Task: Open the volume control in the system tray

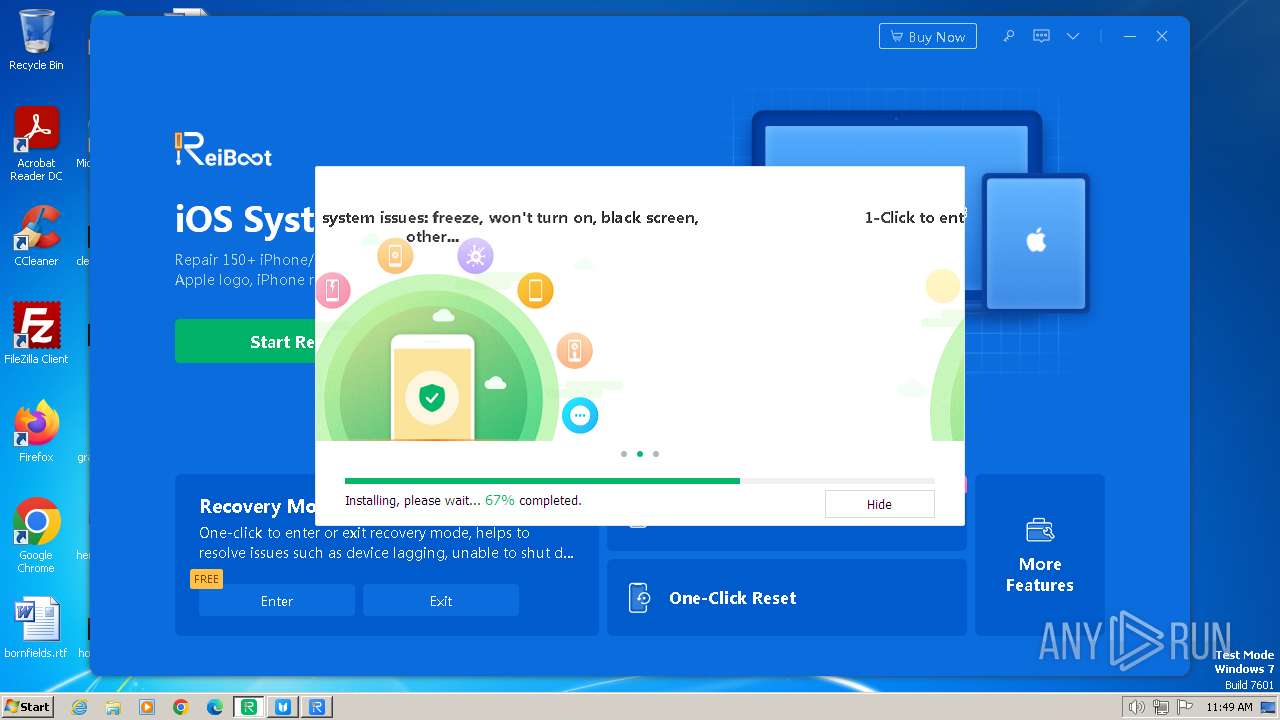Action: click(x=1136, y=707)
